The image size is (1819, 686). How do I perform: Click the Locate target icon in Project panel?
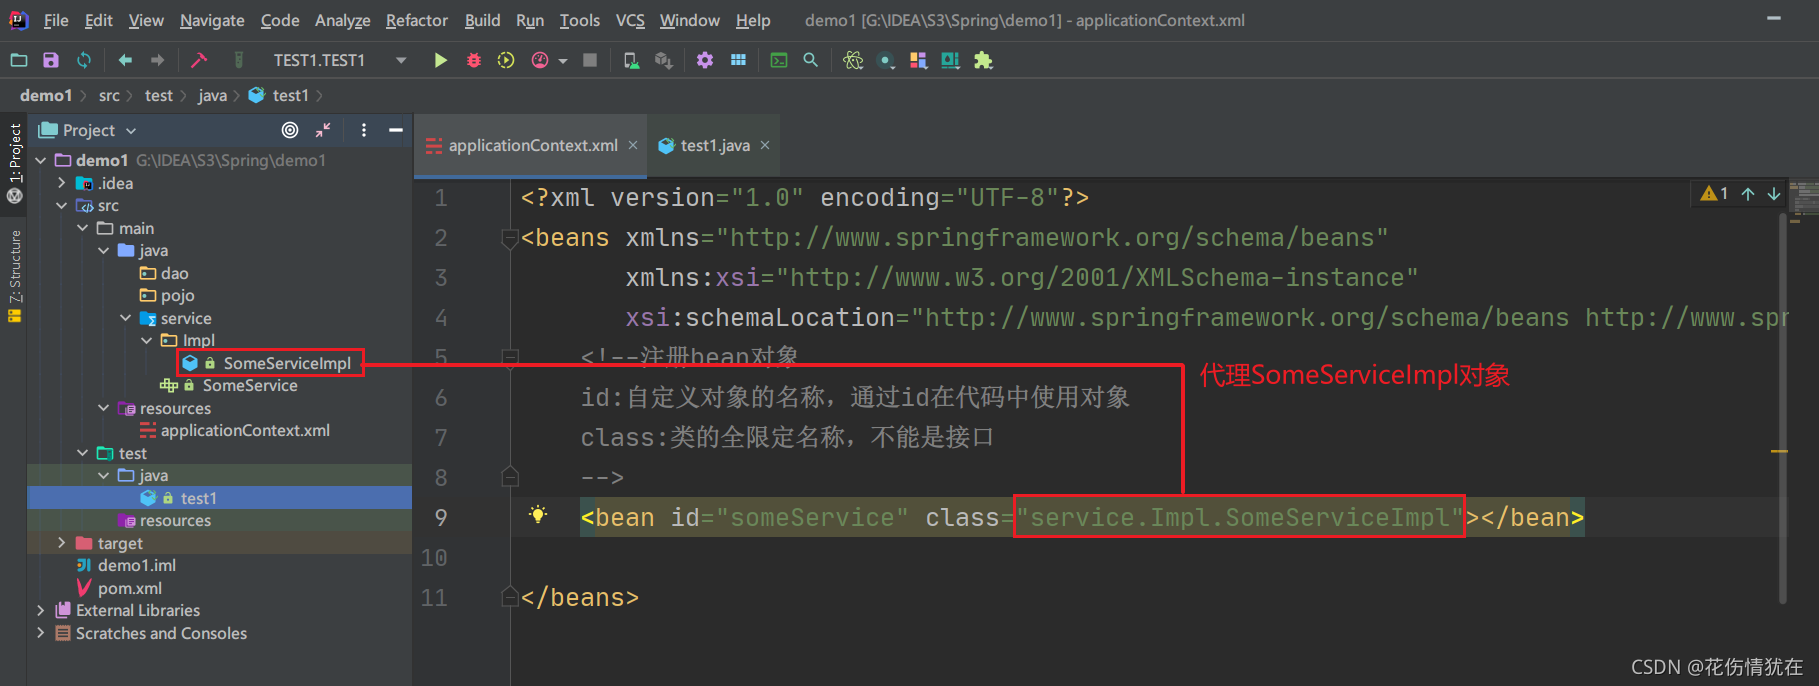pyautogui.click(x=290, y=130)
